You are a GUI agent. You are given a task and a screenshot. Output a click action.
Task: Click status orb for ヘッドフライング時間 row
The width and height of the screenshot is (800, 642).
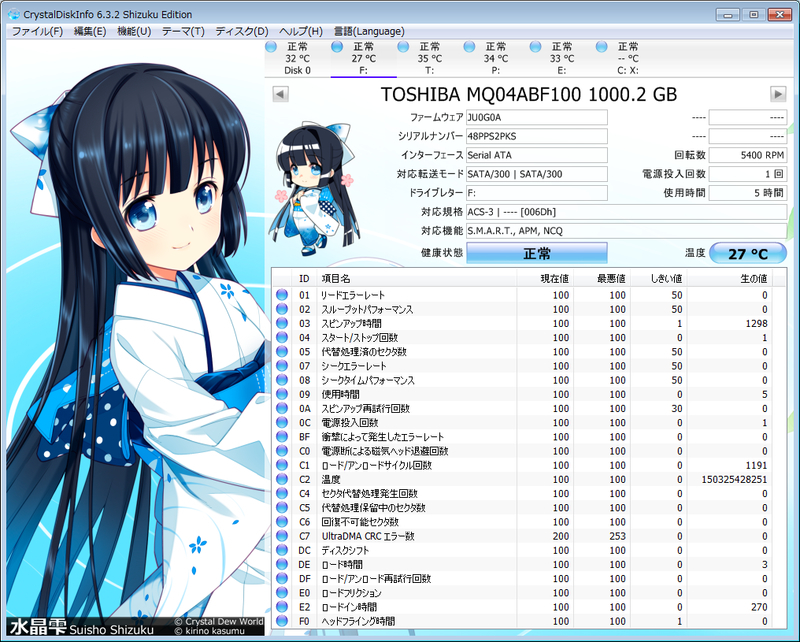(282, 621)
